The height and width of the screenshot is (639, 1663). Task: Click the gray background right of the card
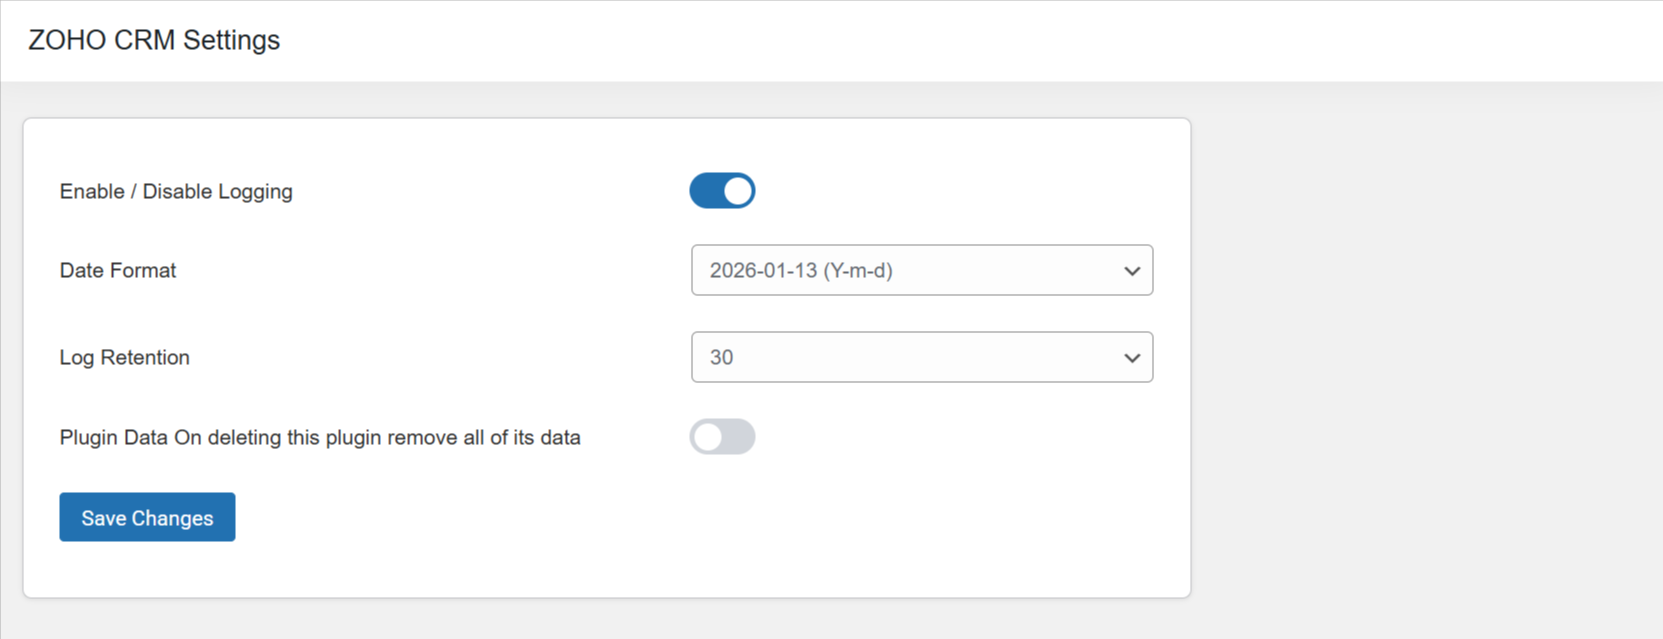click(1420, 350)
